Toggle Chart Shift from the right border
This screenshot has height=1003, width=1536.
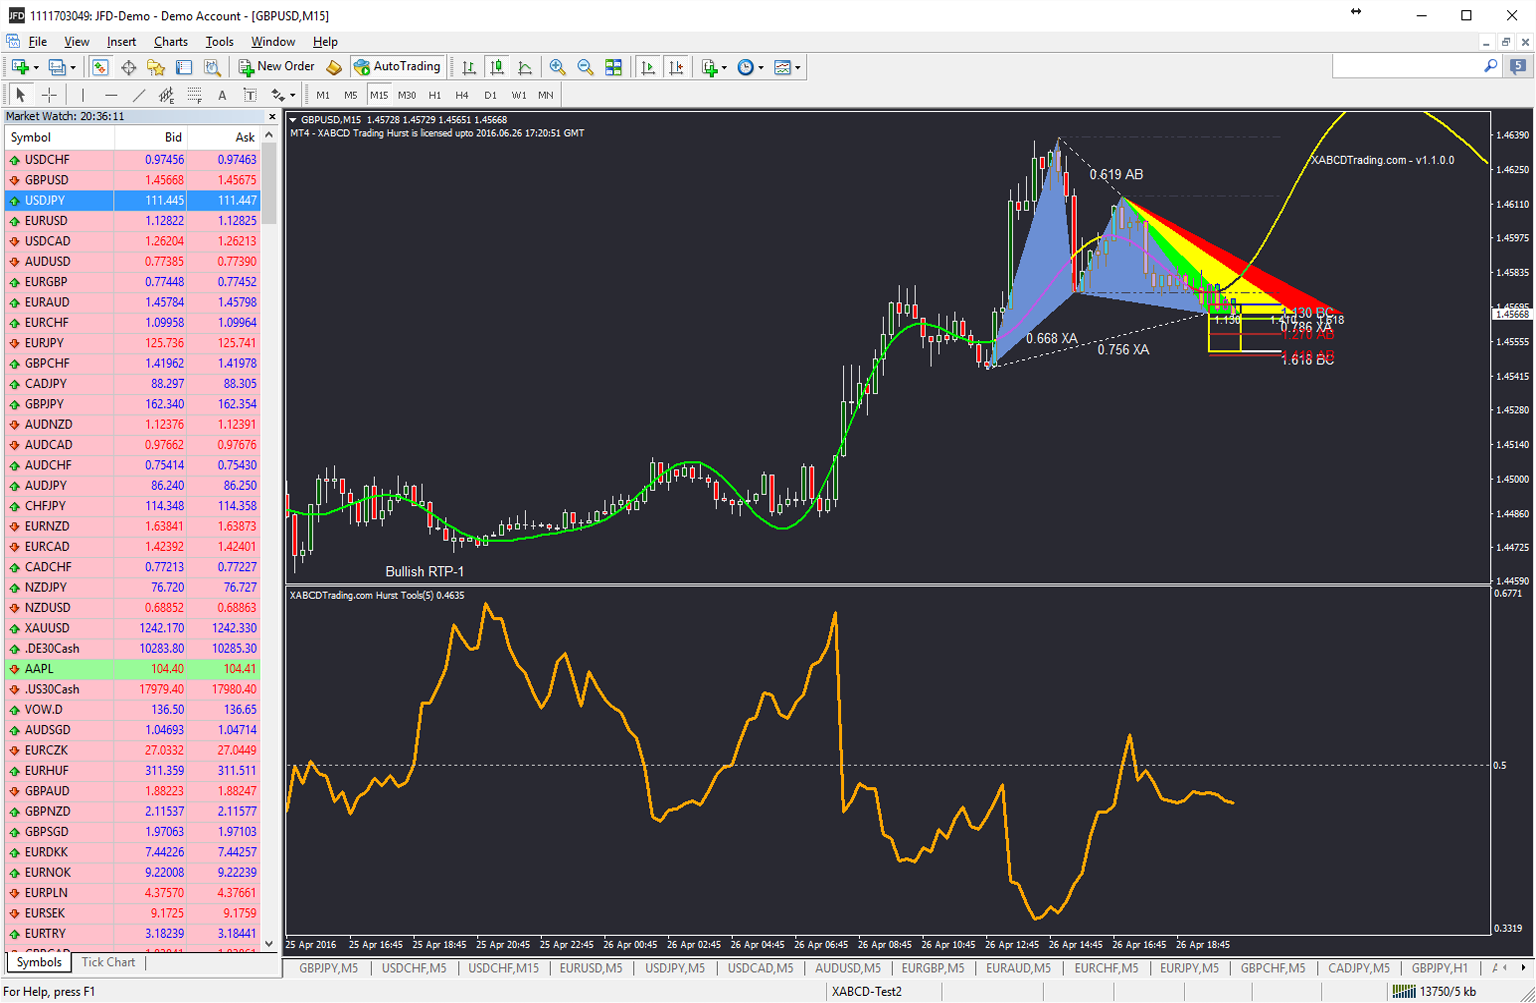click(x=676, y=67)
